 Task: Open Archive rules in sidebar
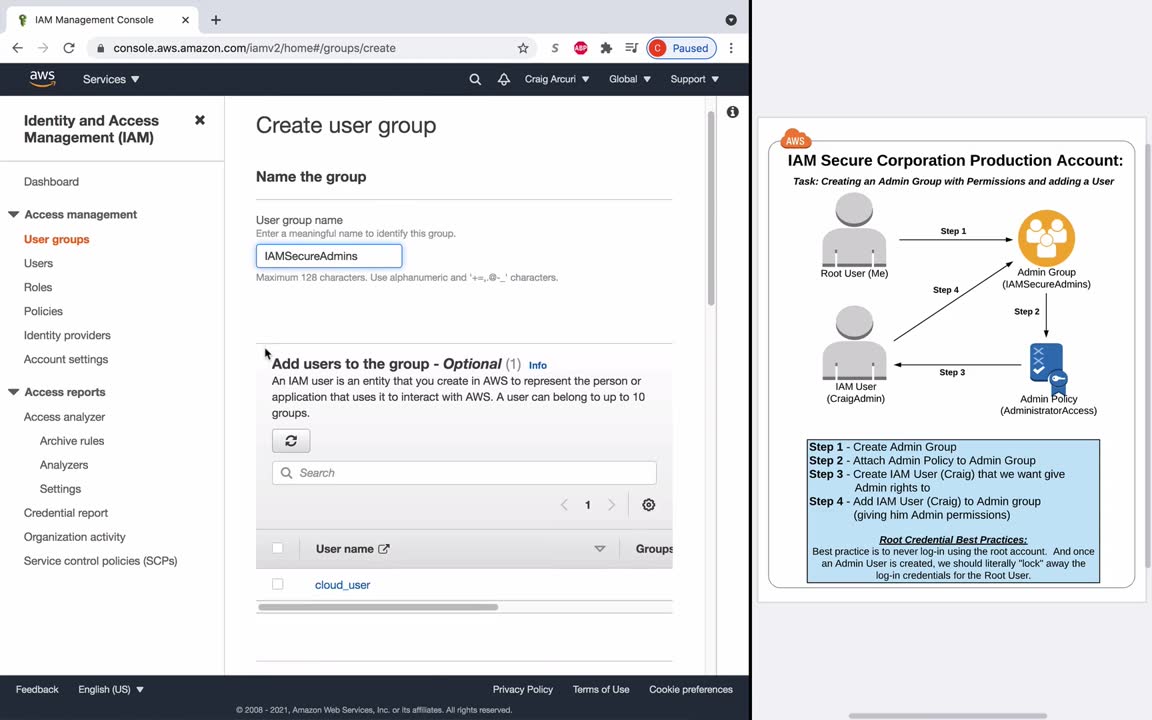pos(72,441)
